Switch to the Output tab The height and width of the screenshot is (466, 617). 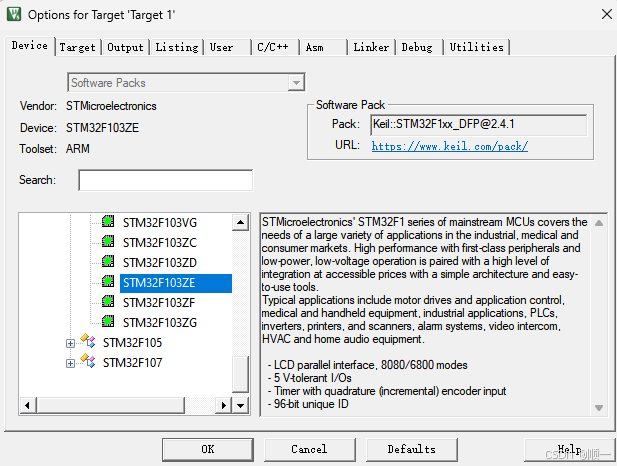click(125, 47)
